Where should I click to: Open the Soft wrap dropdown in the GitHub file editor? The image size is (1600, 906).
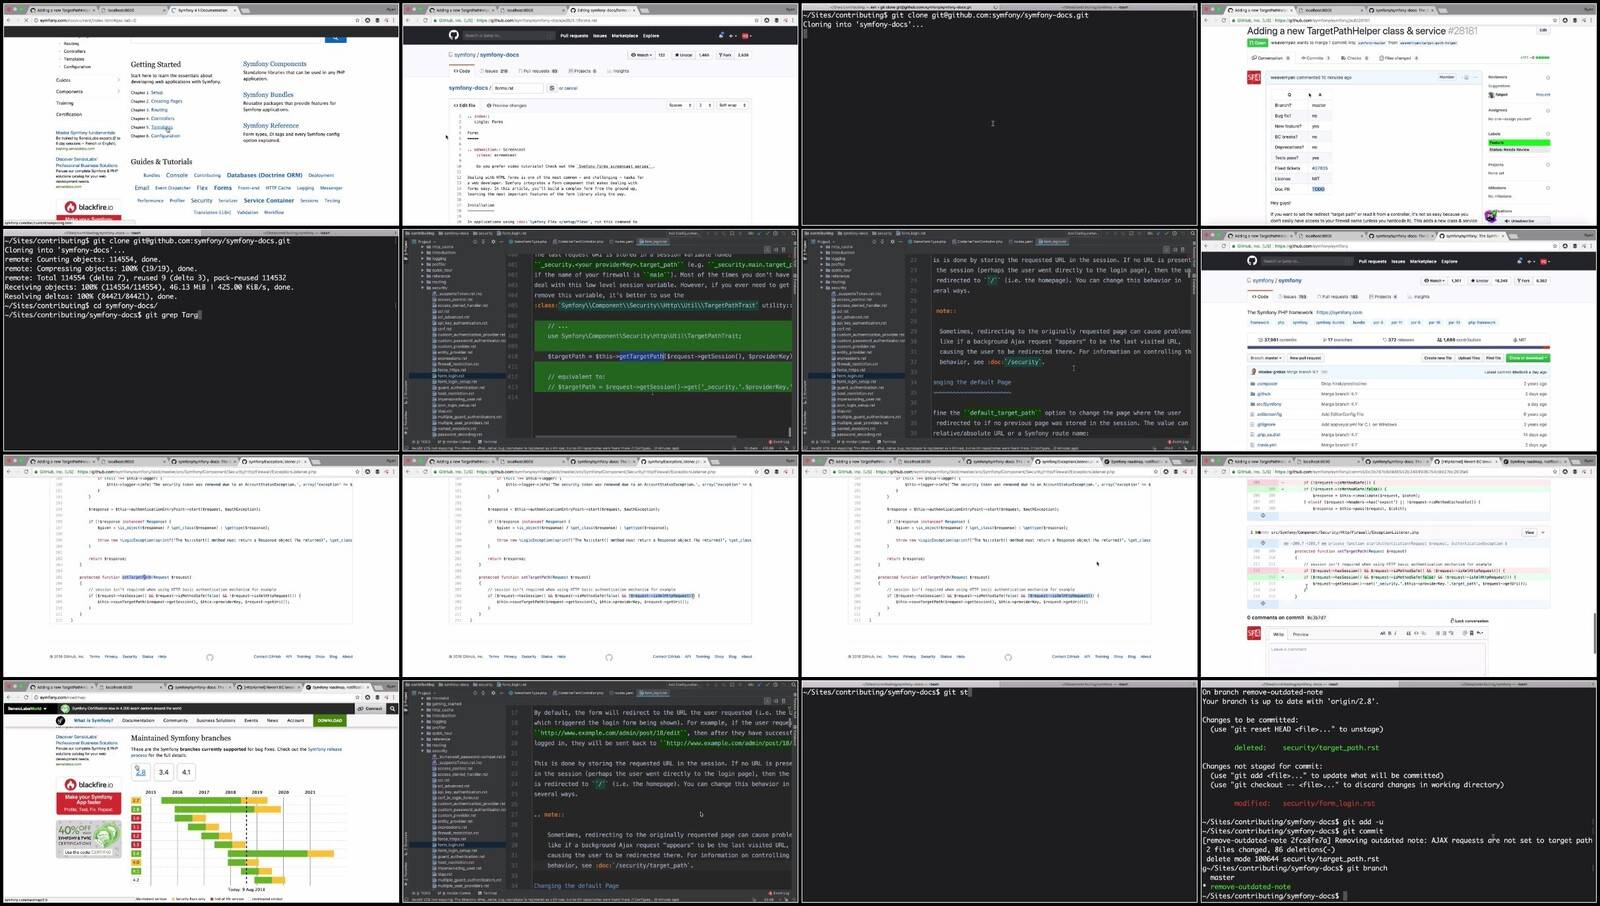[732, 105]
